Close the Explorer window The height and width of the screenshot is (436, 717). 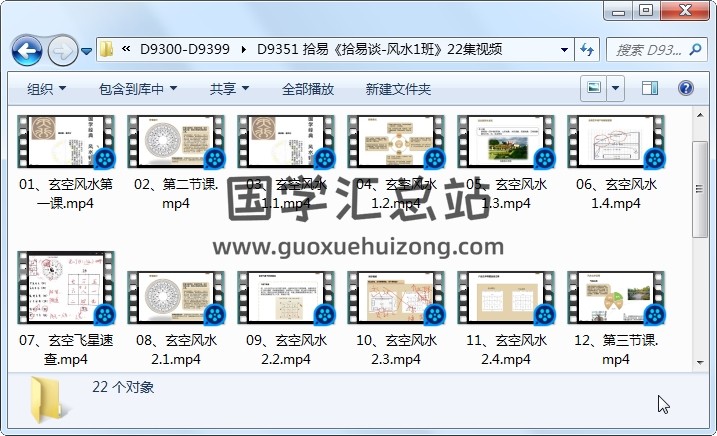pyautogui.click(x=685, y=11)
